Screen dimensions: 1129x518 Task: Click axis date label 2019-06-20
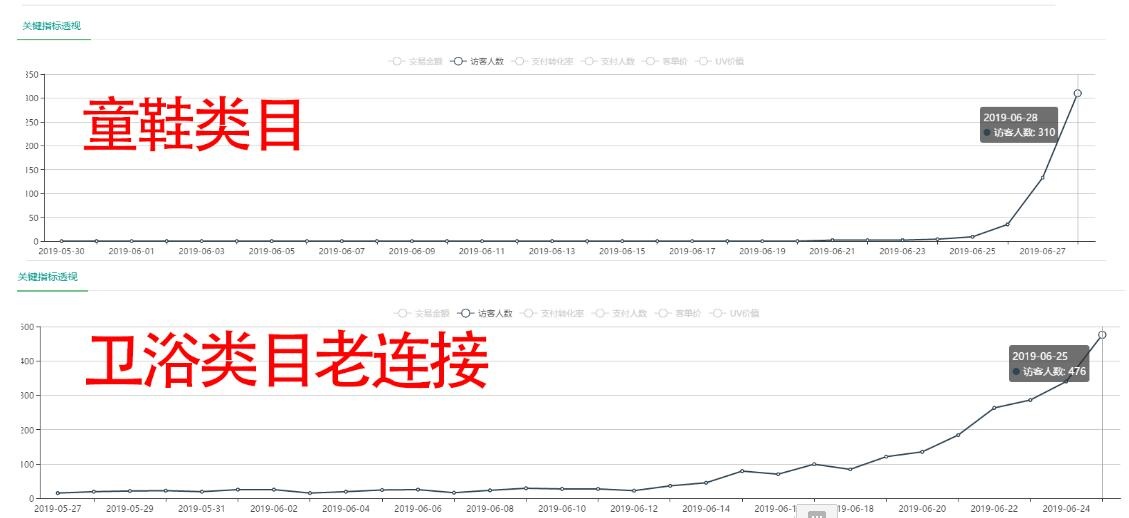click(x=922, y=508)
